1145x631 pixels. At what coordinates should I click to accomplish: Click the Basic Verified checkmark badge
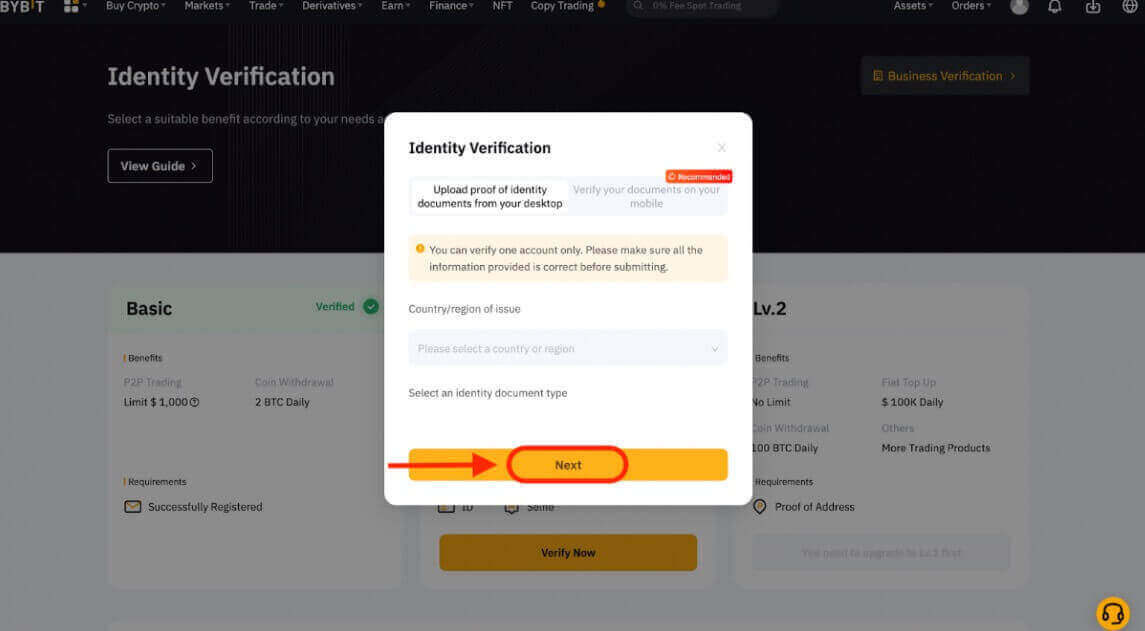tap(370, 307)
